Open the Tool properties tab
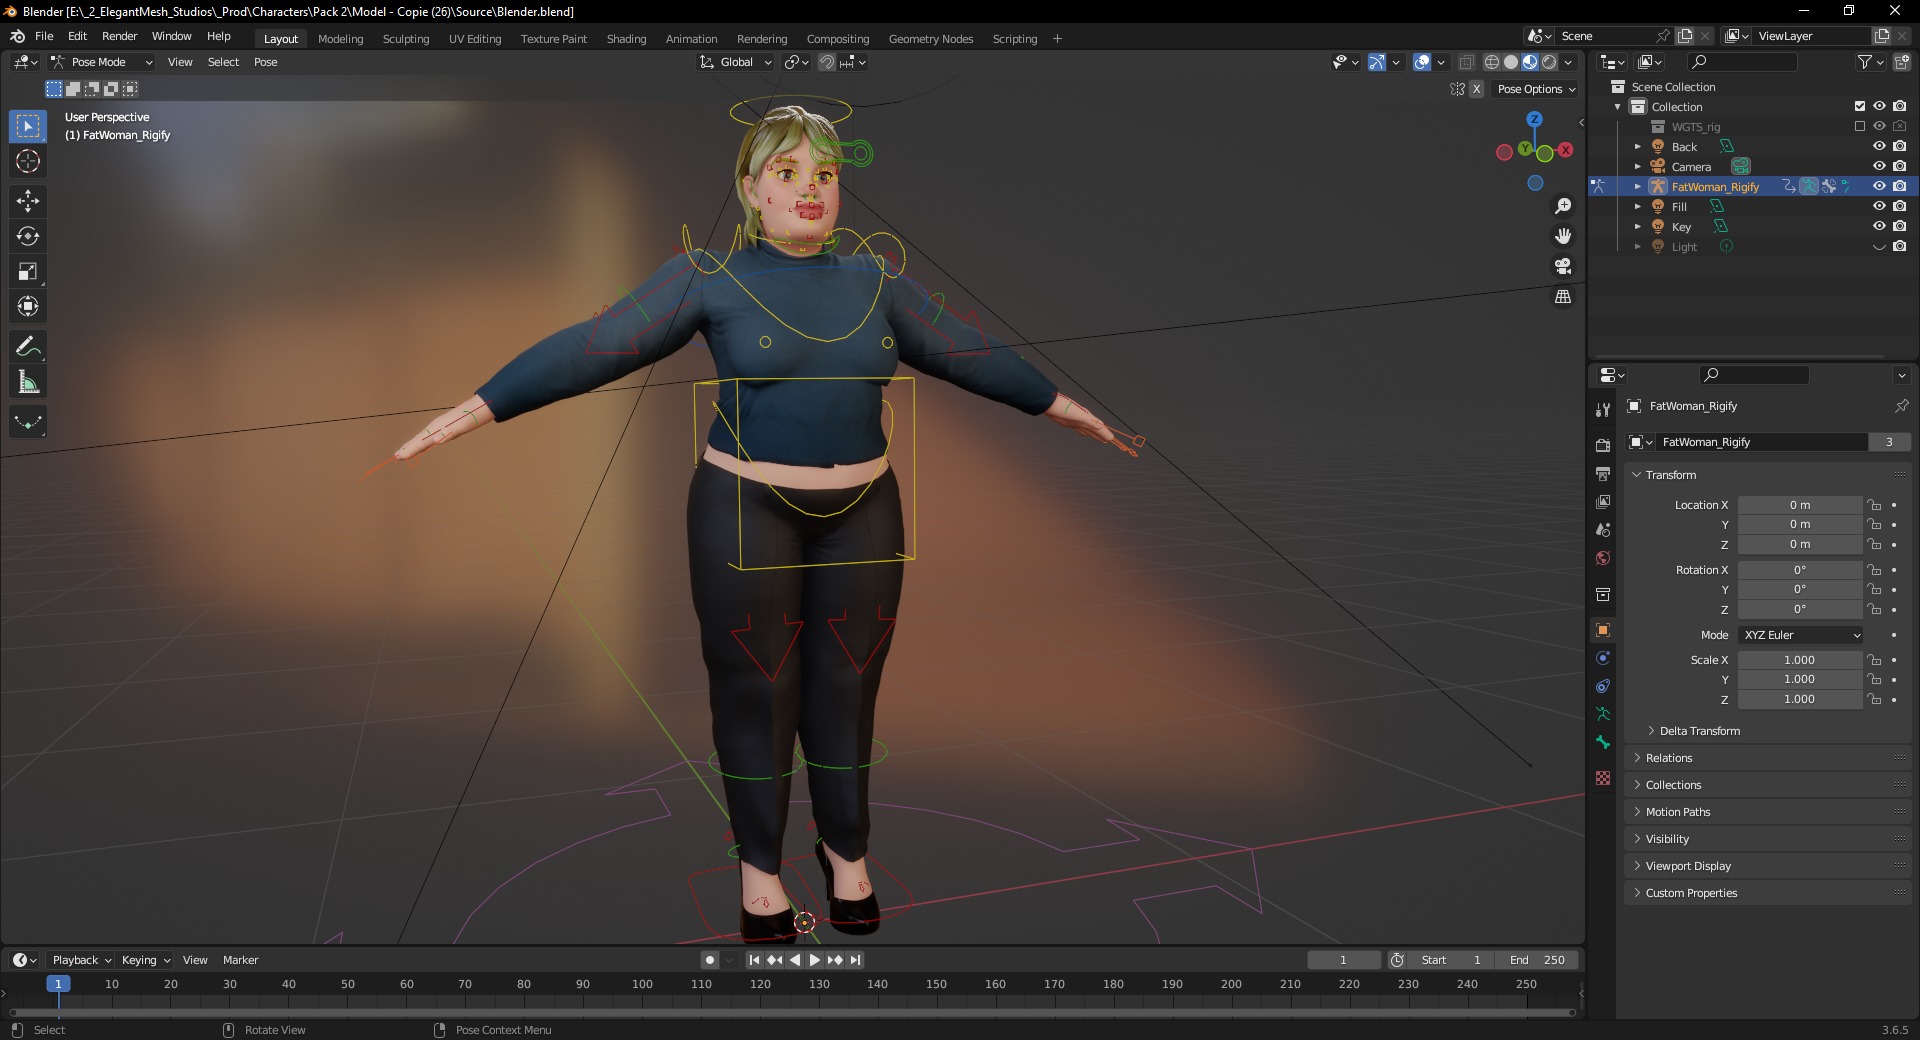 point(1603,410)
